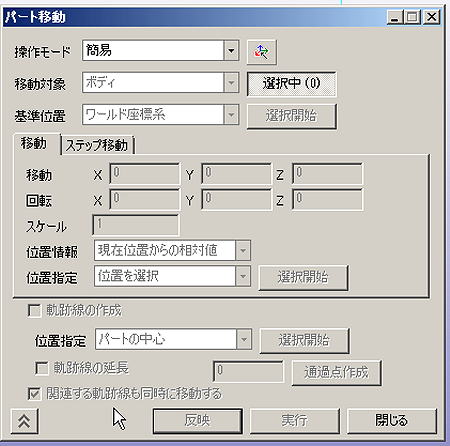Click the 移動 Z input field
The image size is (450, 446).
(x=328, y=174)
